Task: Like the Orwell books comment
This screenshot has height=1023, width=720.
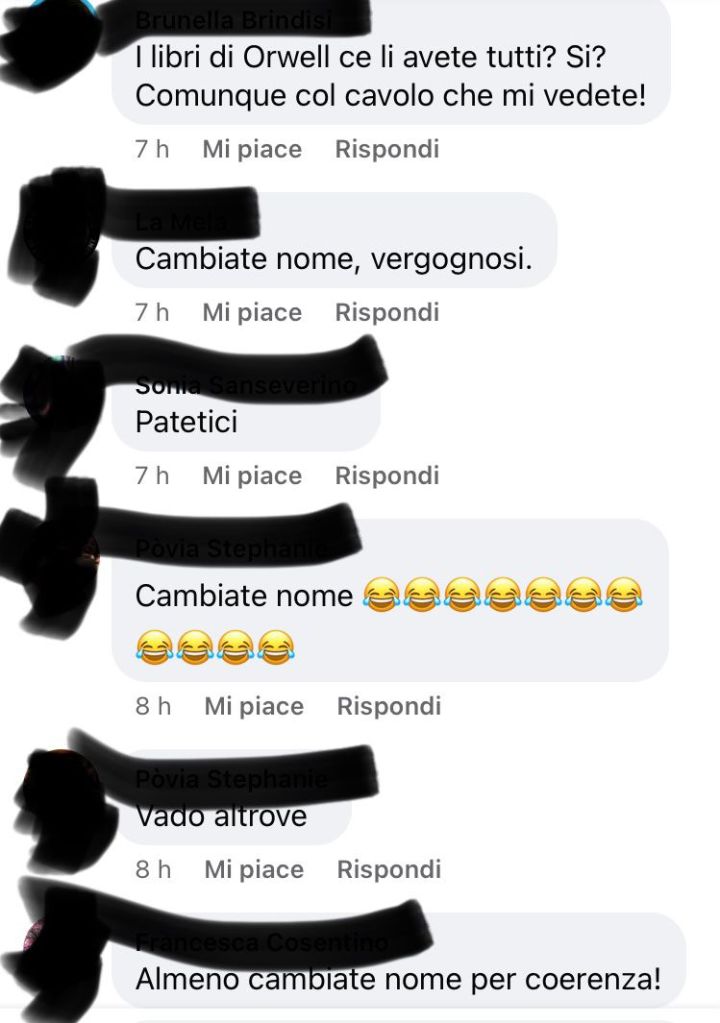Action: (x=252, y=149)
